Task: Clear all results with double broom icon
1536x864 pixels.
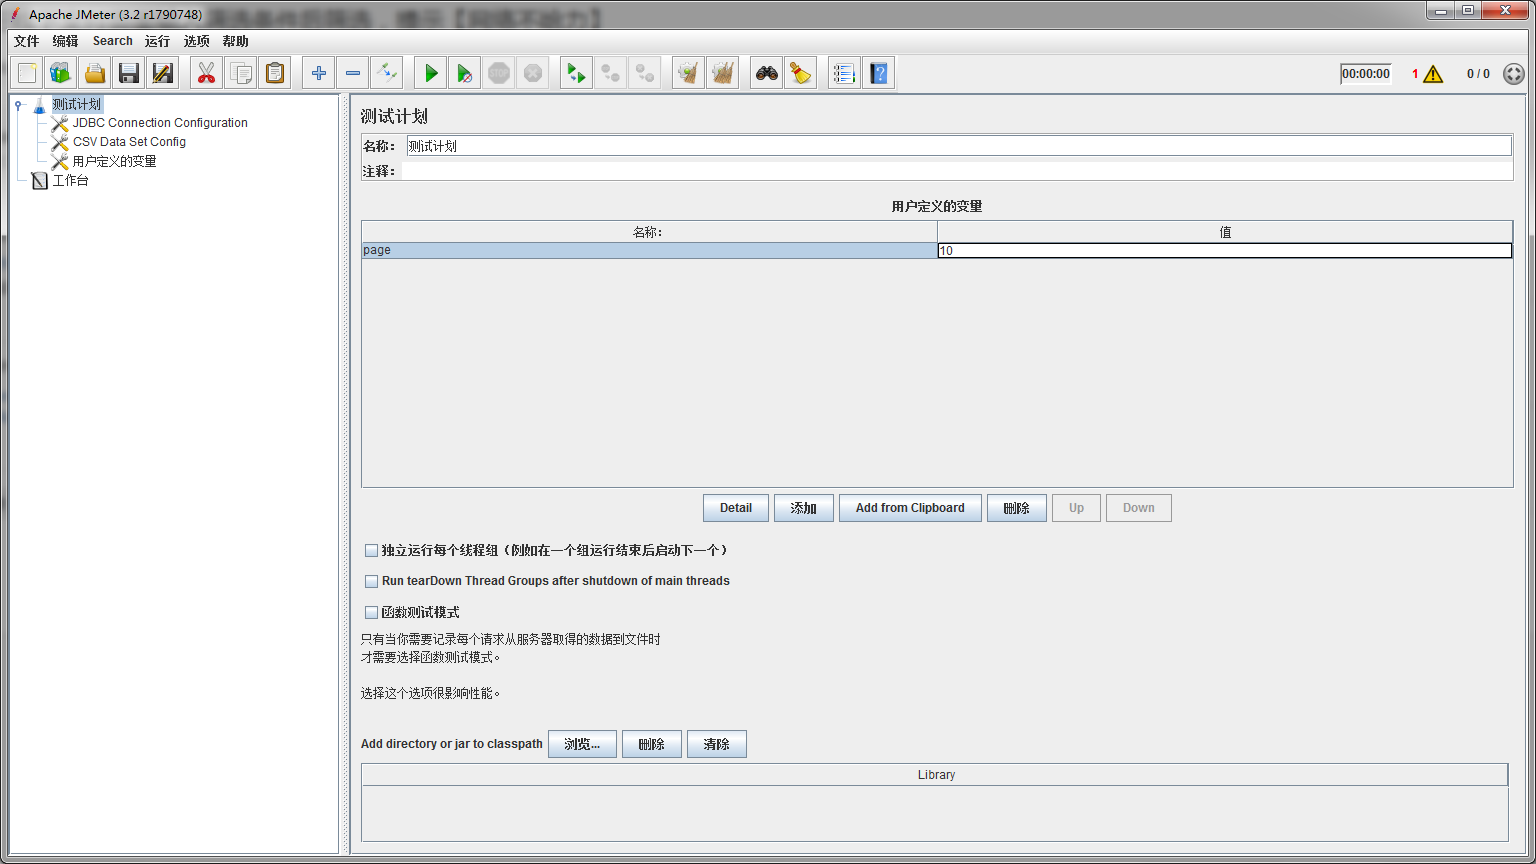Action: (722, 73)
